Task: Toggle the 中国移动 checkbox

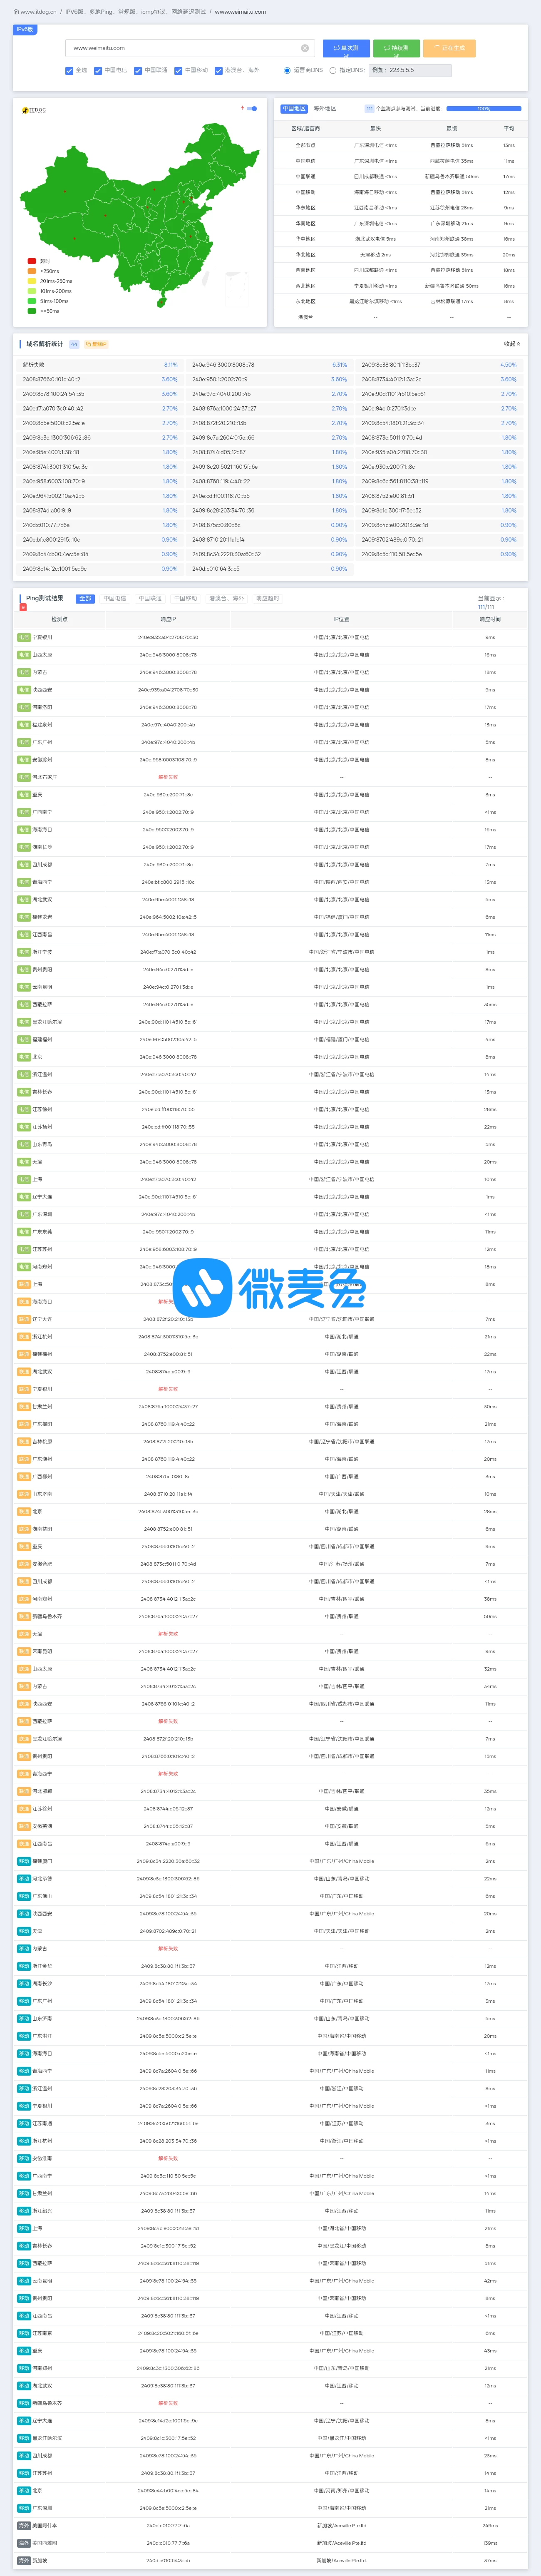Action: (x=178, y=71)
